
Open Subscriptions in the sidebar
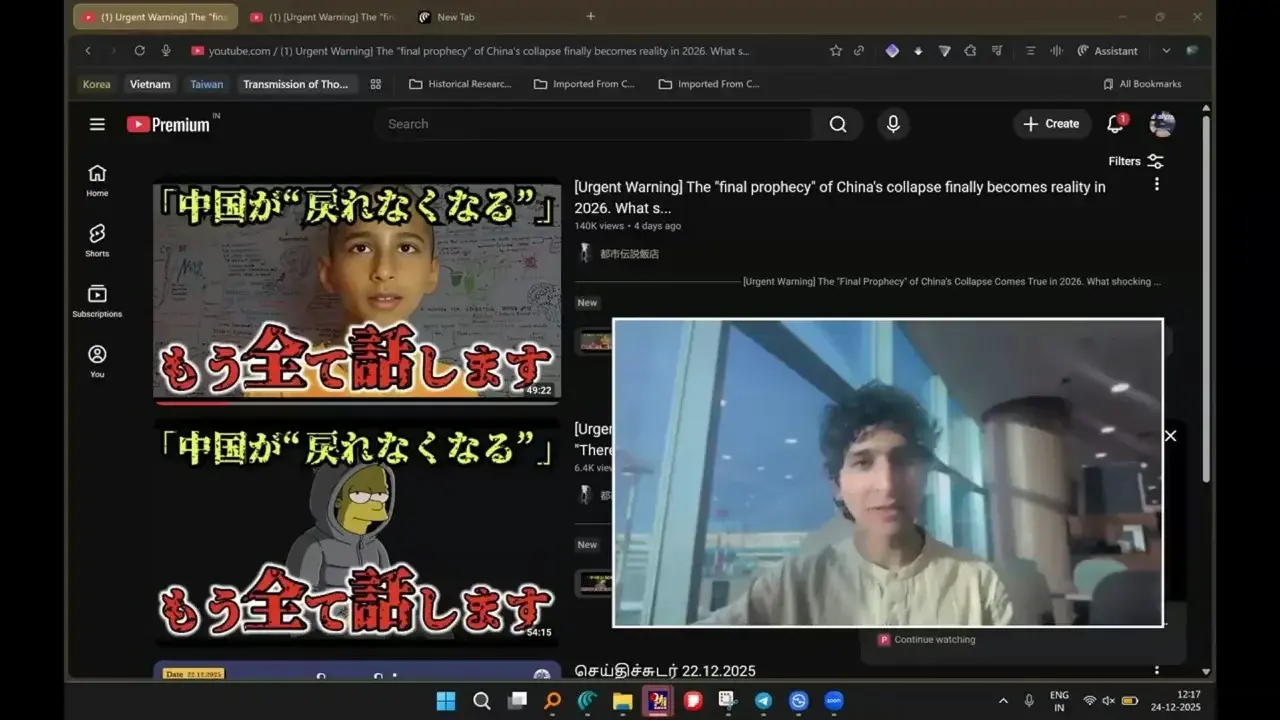[x=97, y=300]
